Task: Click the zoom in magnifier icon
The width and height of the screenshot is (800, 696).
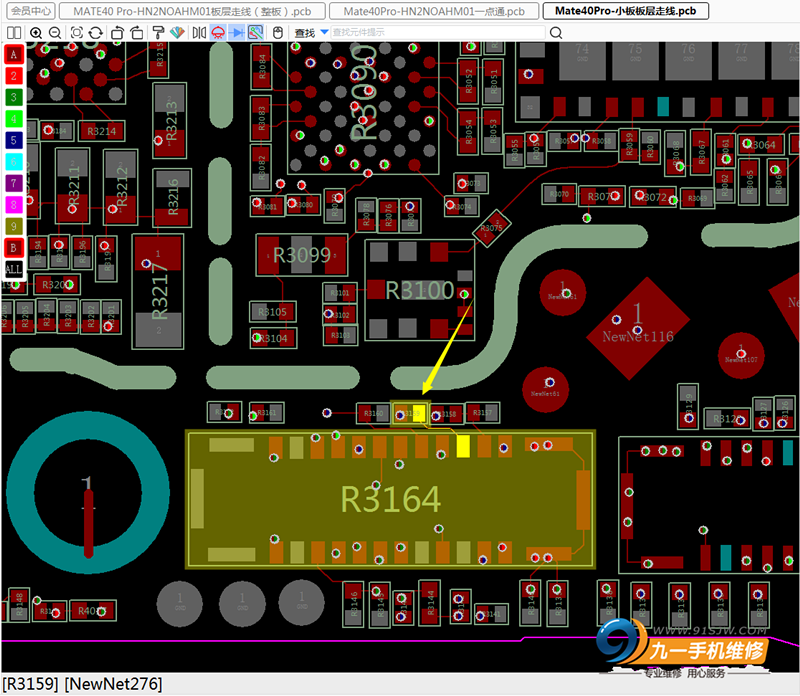Action: [36, 33]
